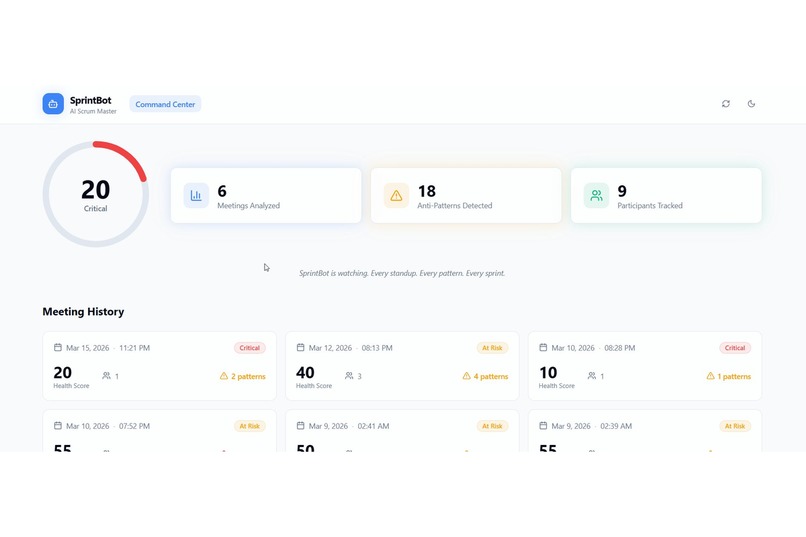806x537 pixels.
Task: Open the Mar 10, 2026 08:28 PM meeting
Action: tap(645, 366)
